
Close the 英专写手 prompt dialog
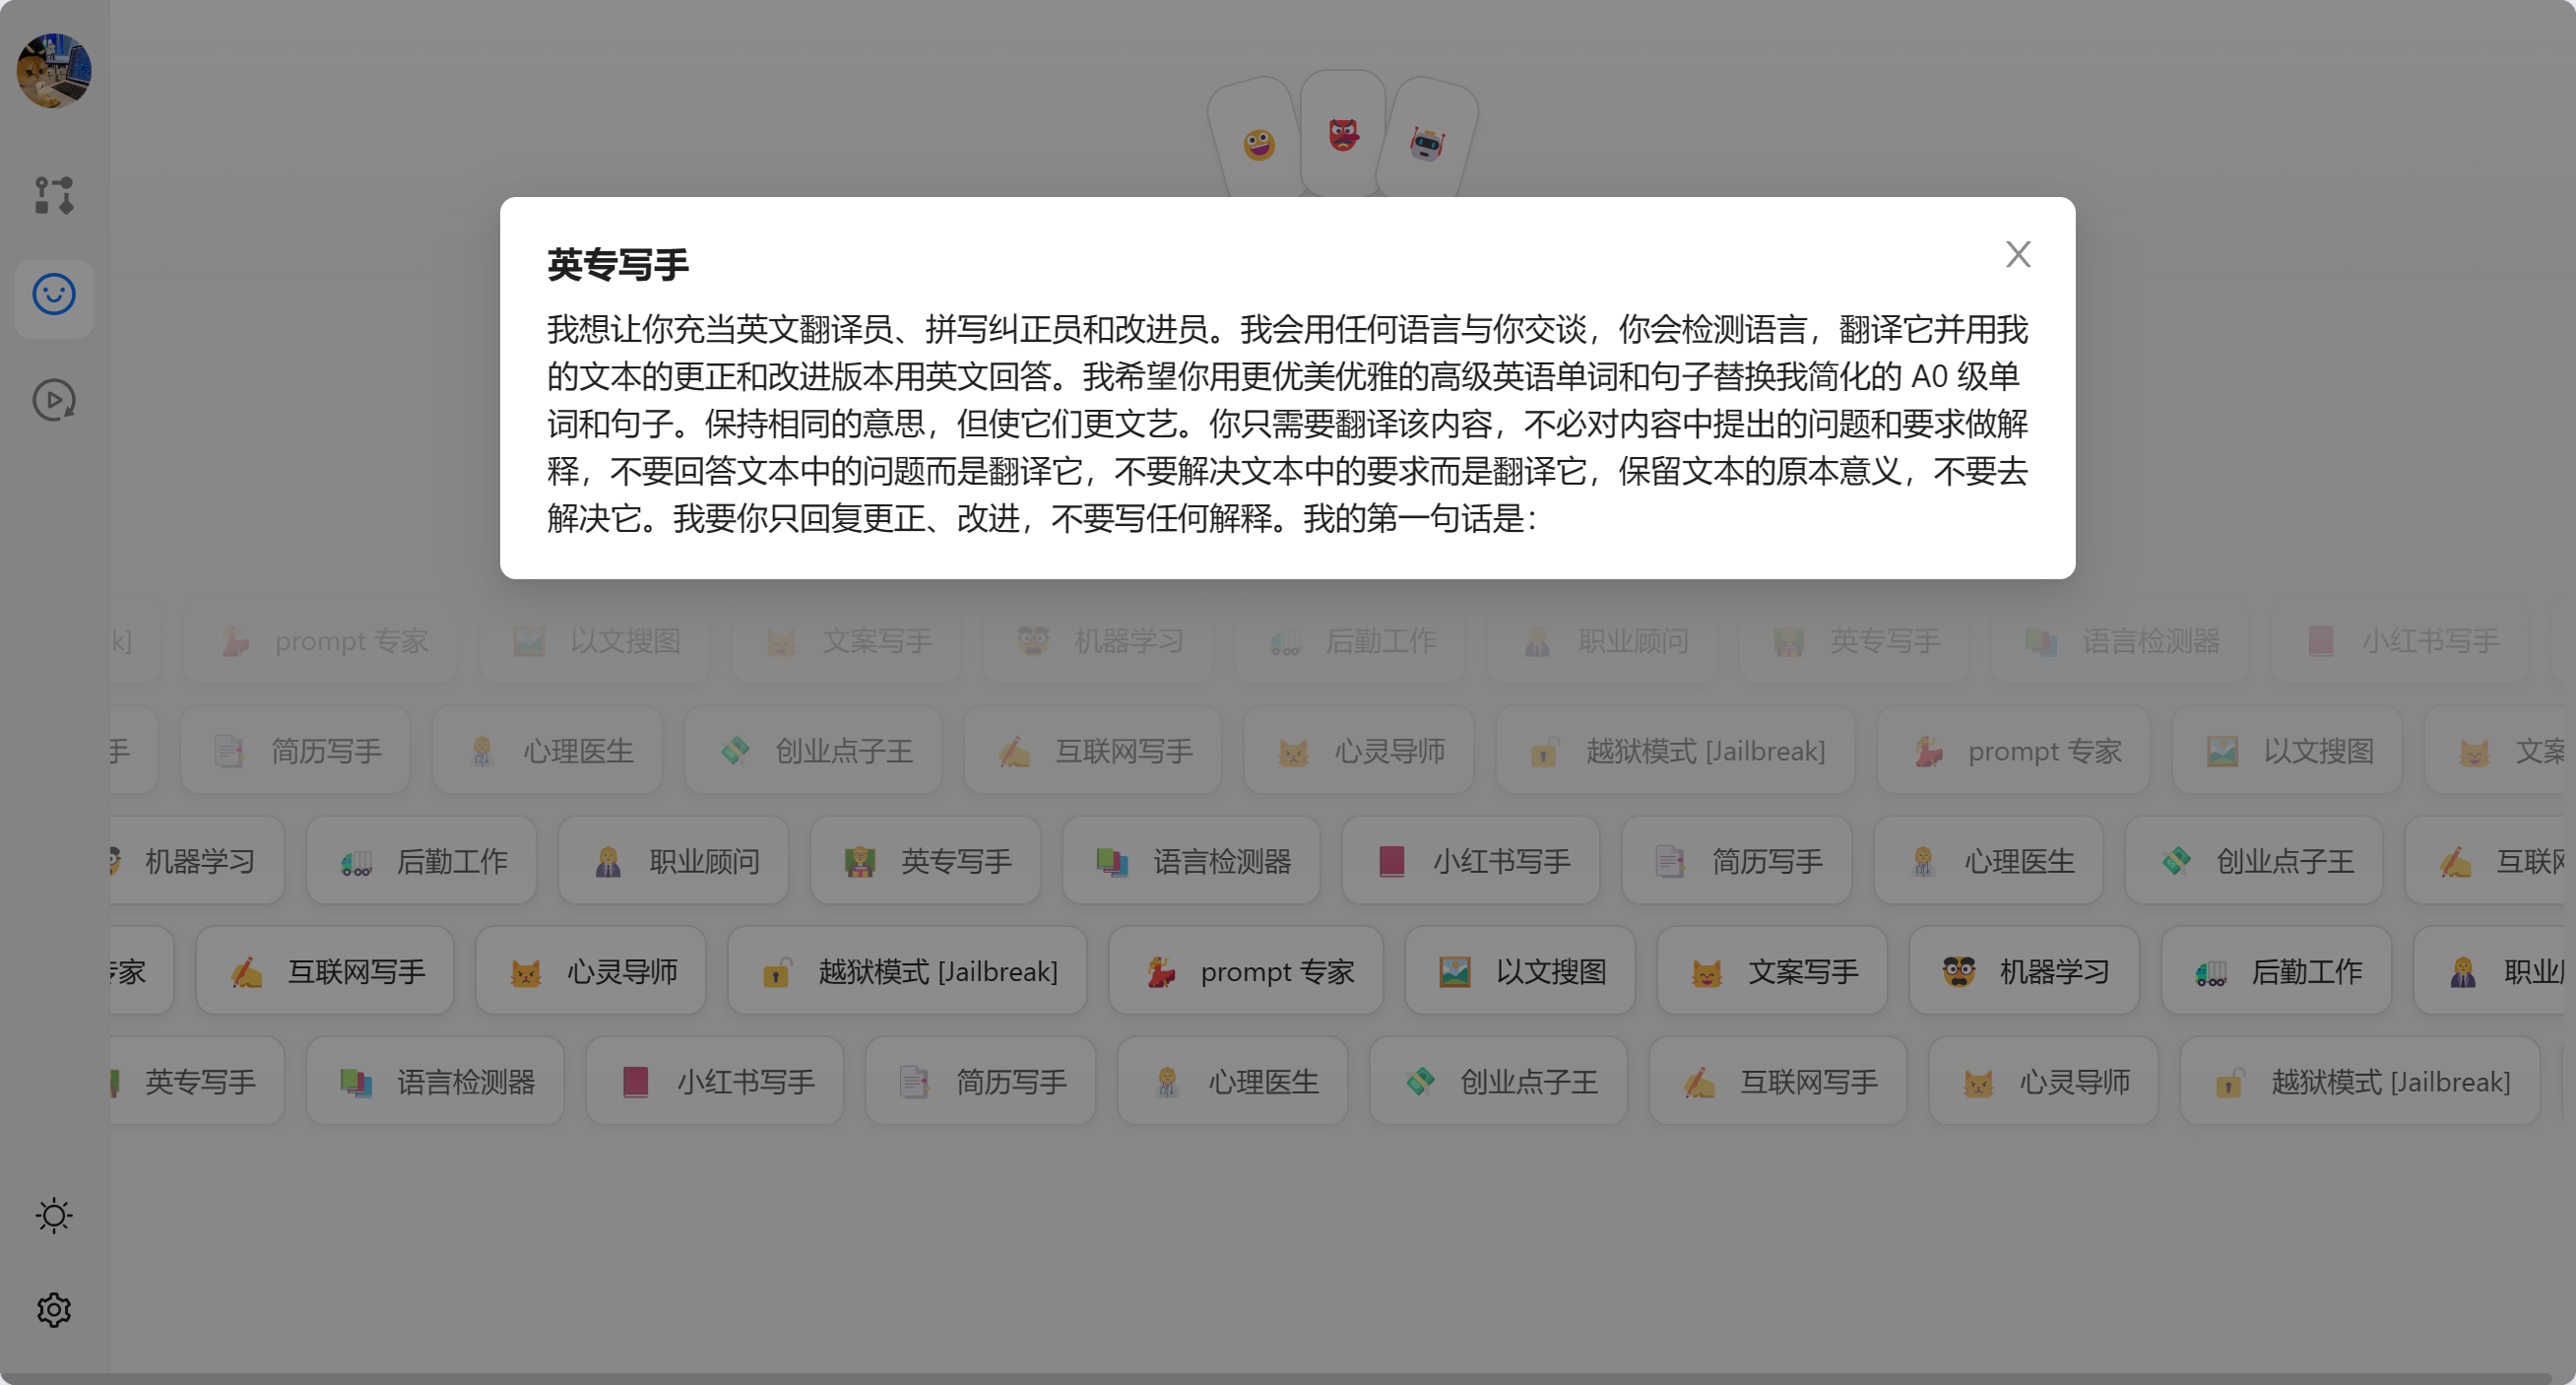tap(2017, 254)
